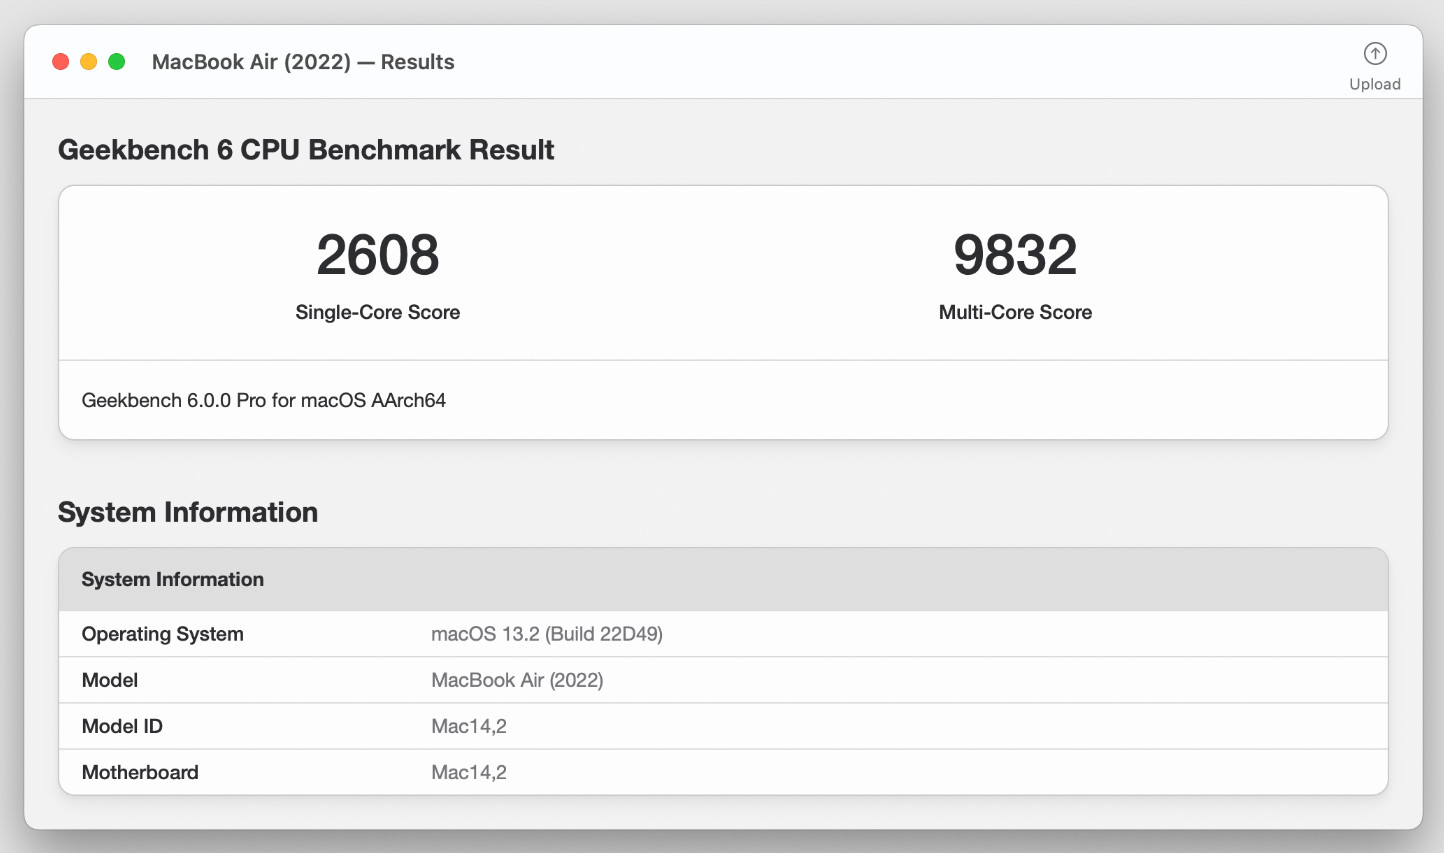
Task: Click the Multi-Core Score label
Action: pos(1015,312)
